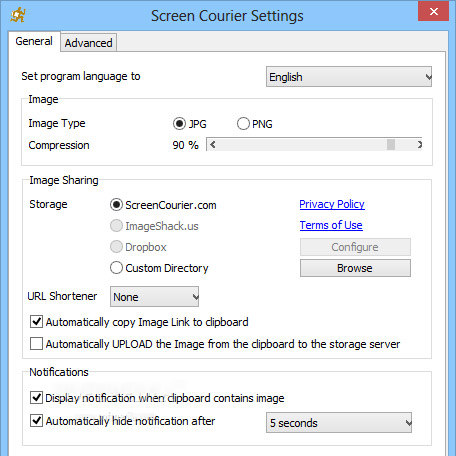This screenshot has width=456, height=456.
Task: Disable automatic copy of Image Link to clipboard
Action: 36,322
